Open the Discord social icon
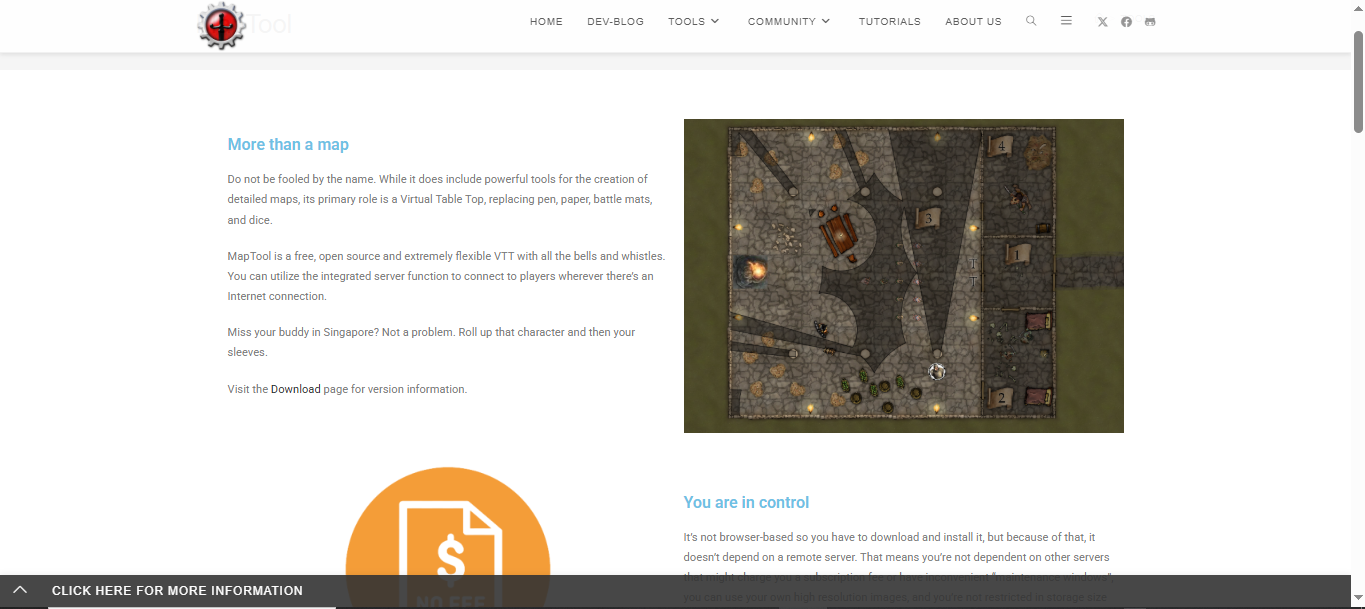 1150,22
